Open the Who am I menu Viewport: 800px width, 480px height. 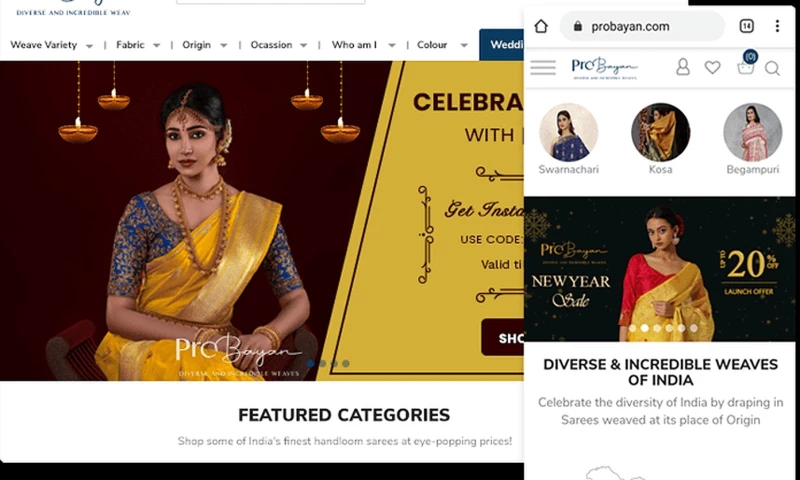tap(363, 45)
